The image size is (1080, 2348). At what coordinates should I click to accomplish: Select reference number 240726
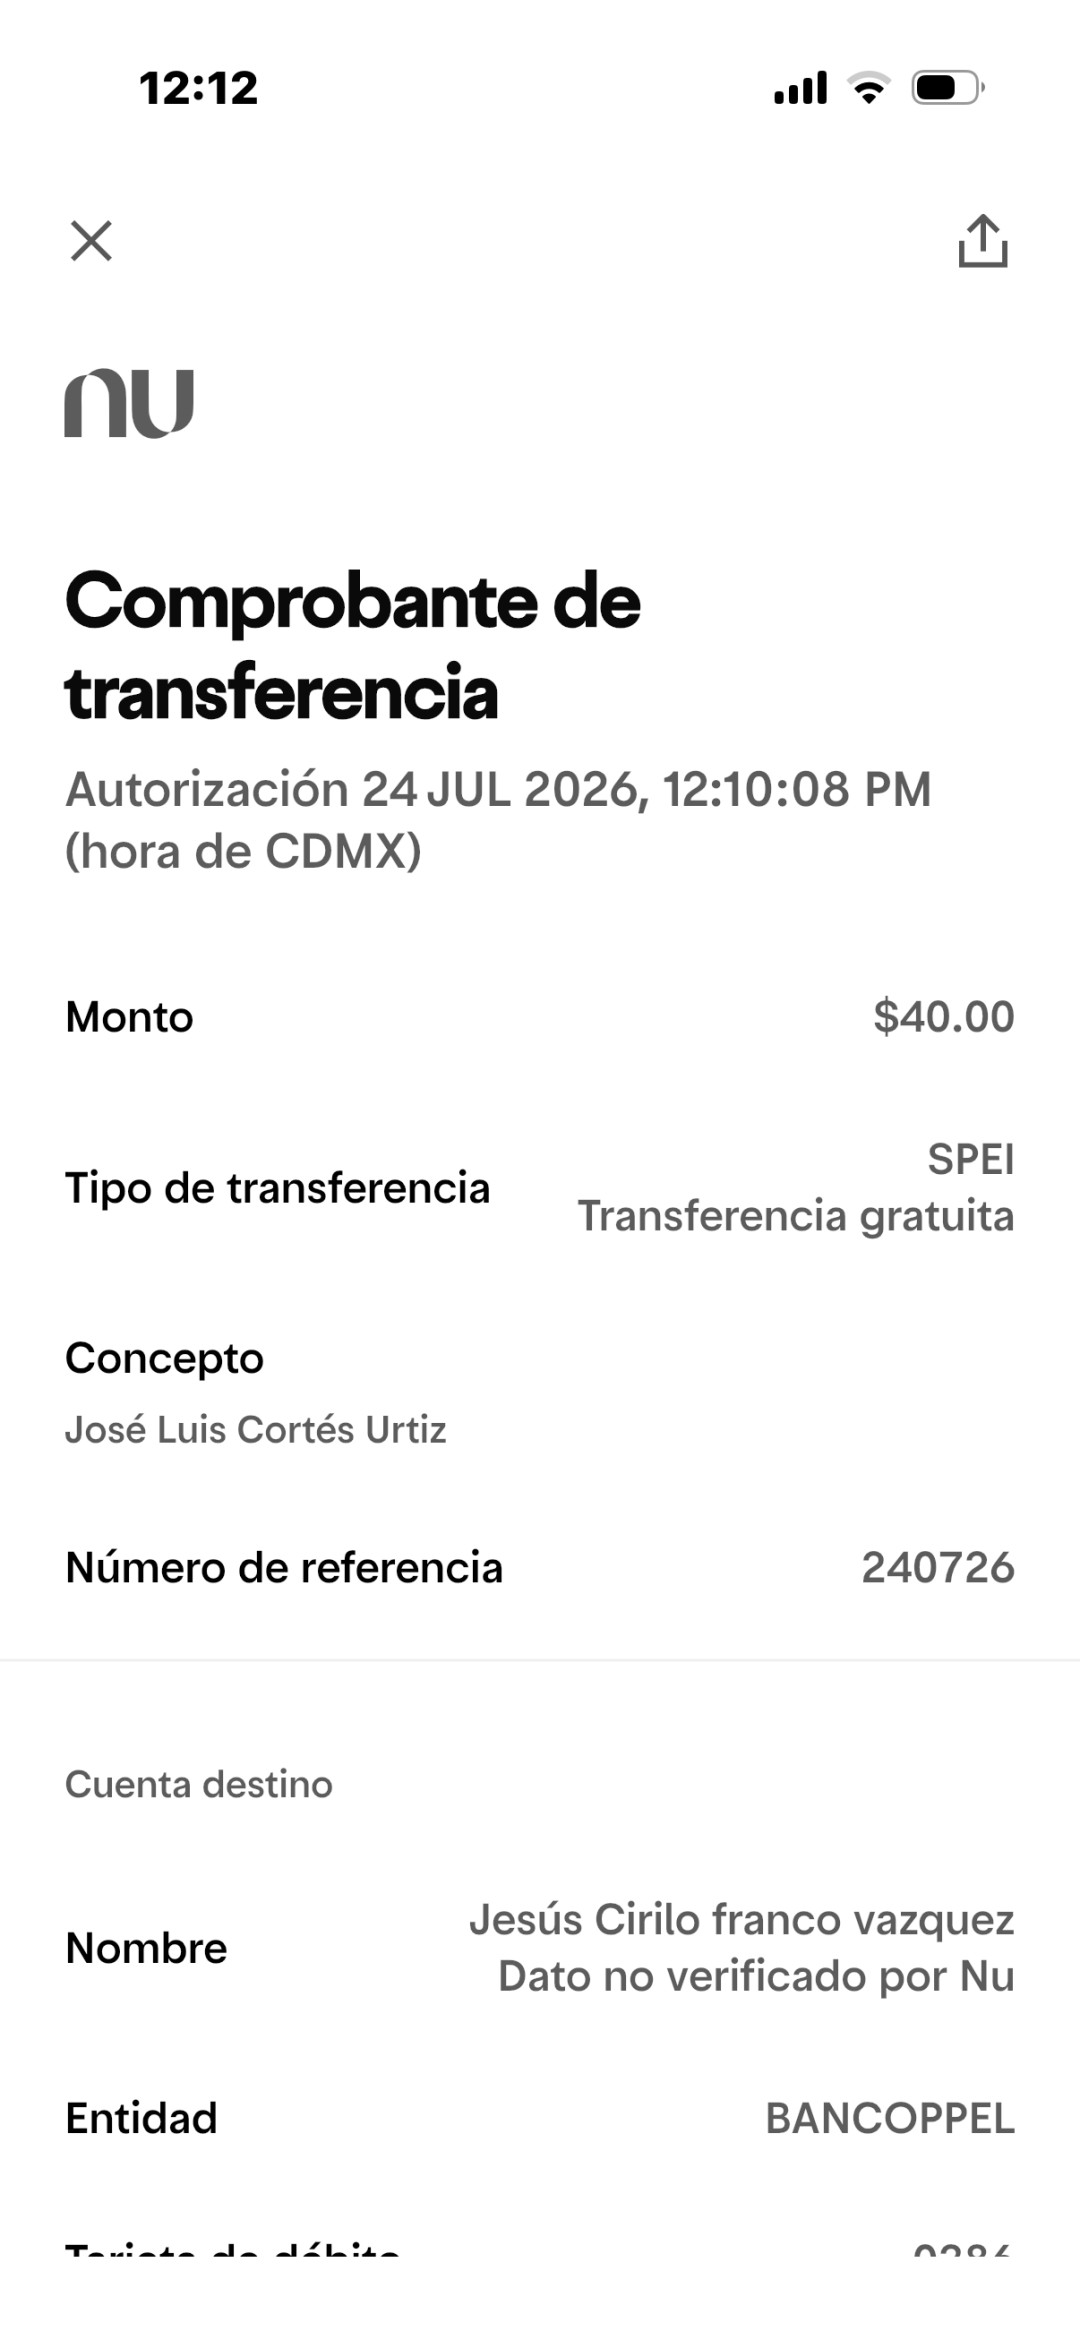[938, 1567]
